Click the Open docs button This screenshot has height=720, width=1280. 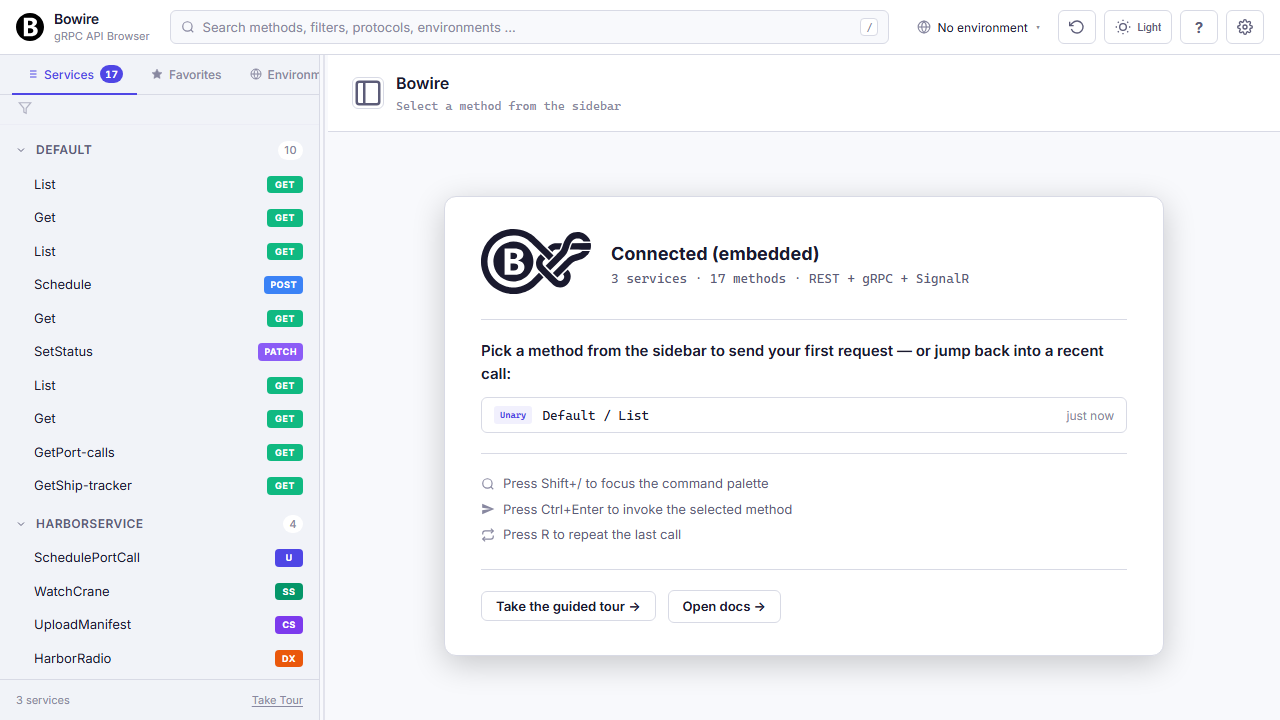724,606
